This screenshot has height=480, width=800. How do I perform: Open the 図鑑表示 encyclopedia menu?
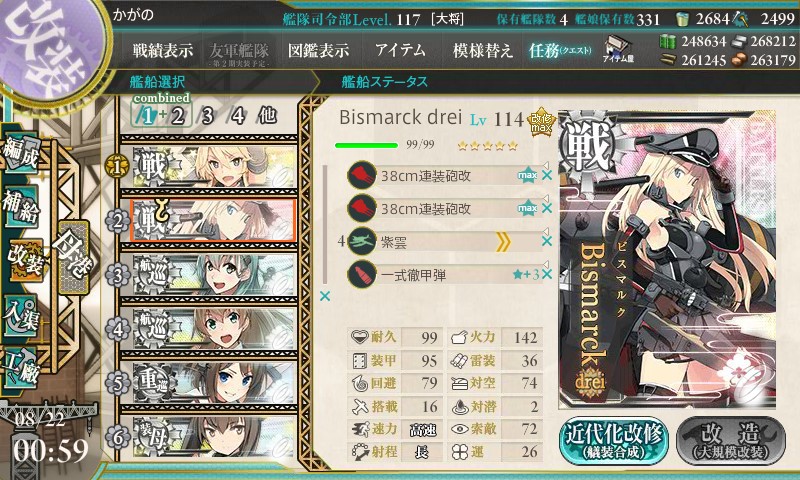(318, 50)
